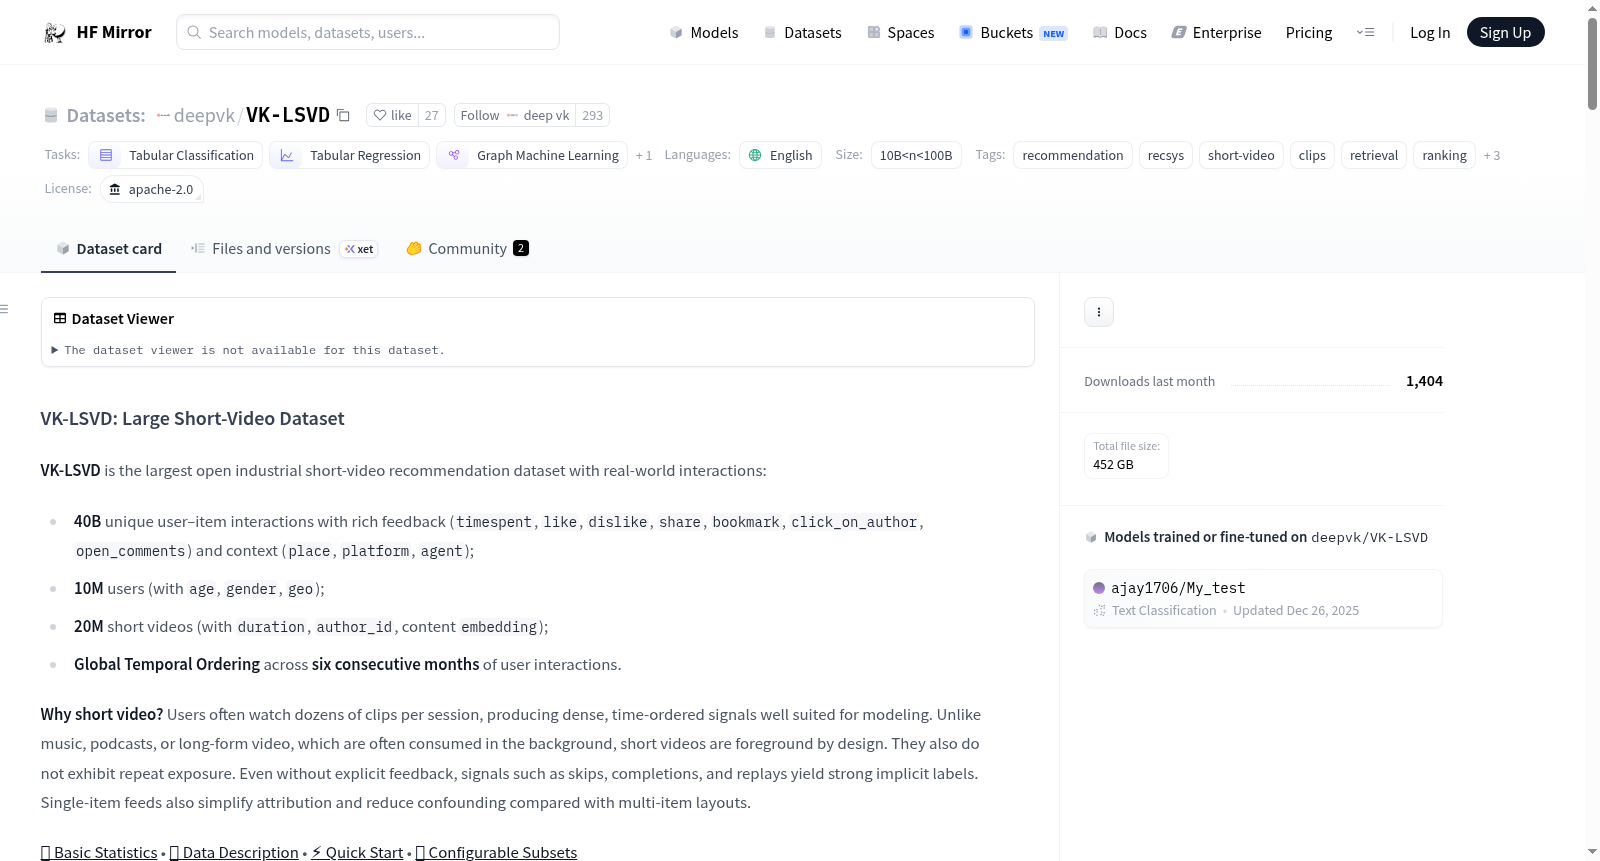The height and width of the screenshot is (861, 1600).
Task: Expand the additional navigation menu icon
Action: [x=1365, y=33]
